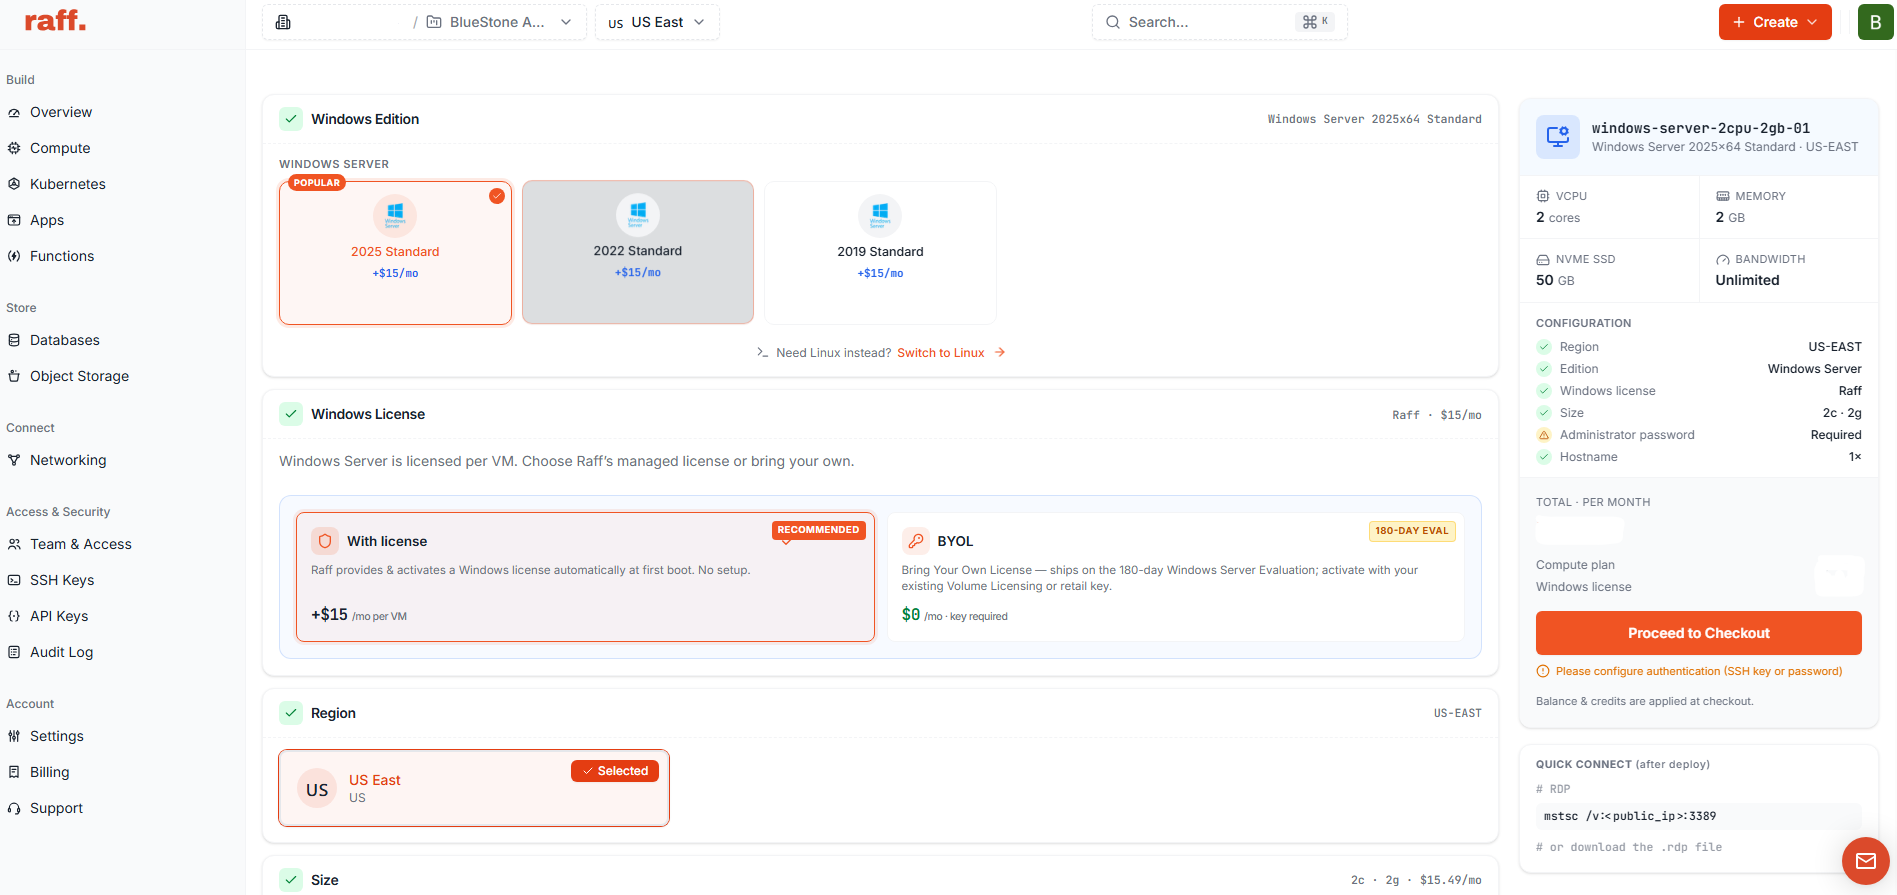Go to Billing in the sidebar

(x=50, y=772)
